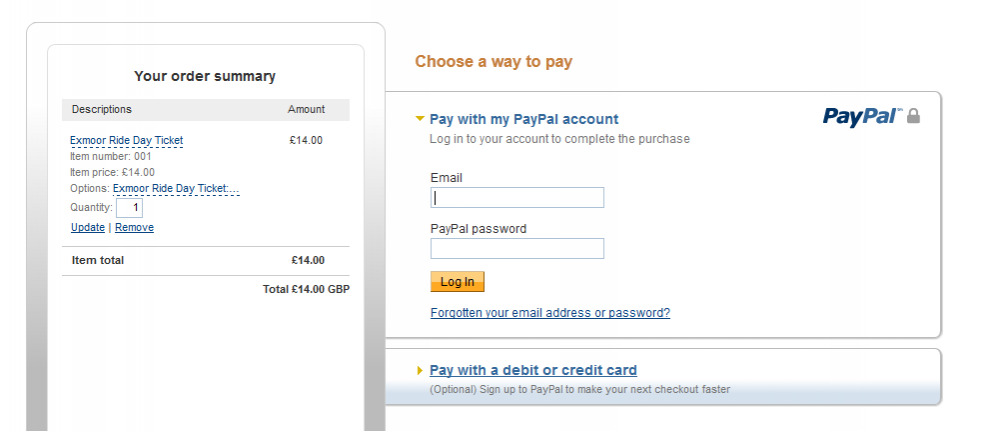Focus the Email input field
This screenshot has height=431, width=988.
tap(517, 198)
